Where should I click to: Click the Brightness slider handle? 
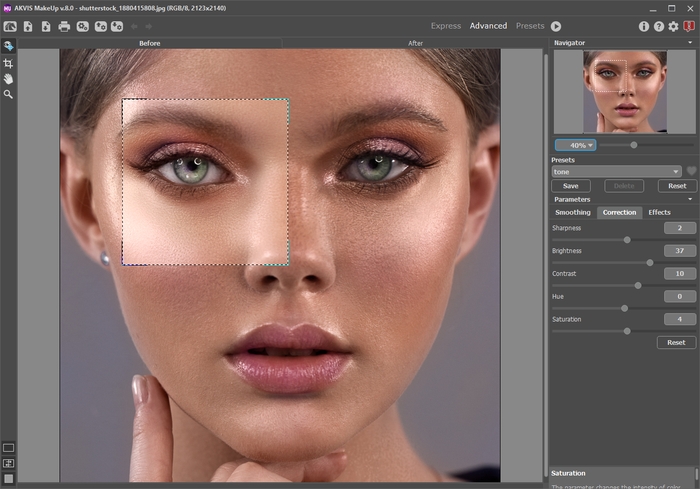(650, 263)
